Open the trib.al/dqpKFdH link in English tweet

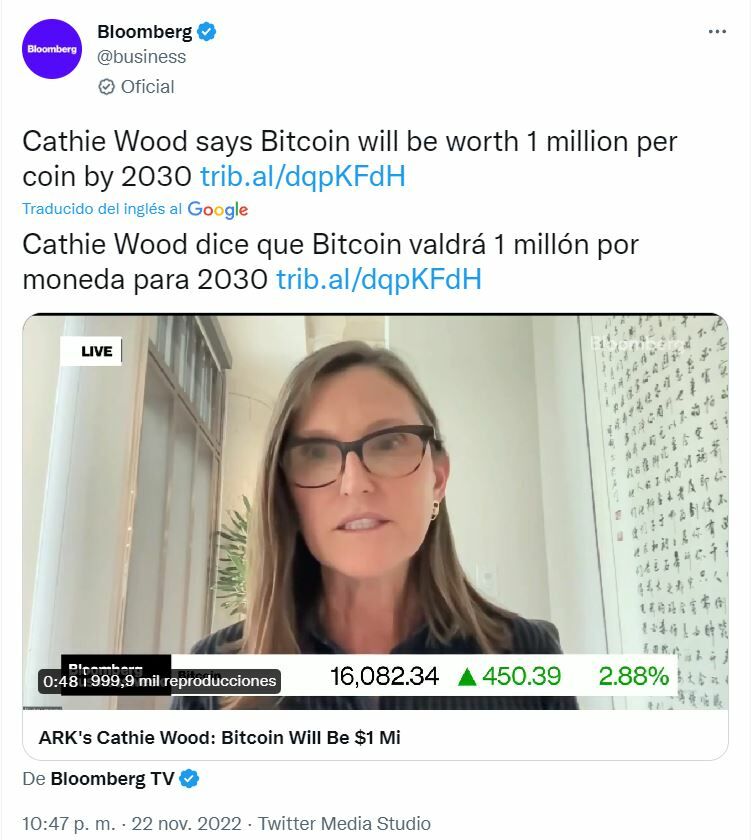[x=303, y=176]
